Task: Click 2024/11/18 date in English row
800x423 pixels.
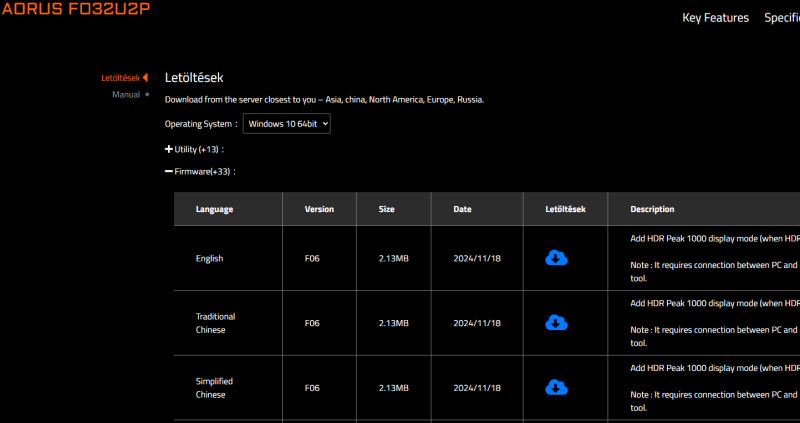Action: 477,258
